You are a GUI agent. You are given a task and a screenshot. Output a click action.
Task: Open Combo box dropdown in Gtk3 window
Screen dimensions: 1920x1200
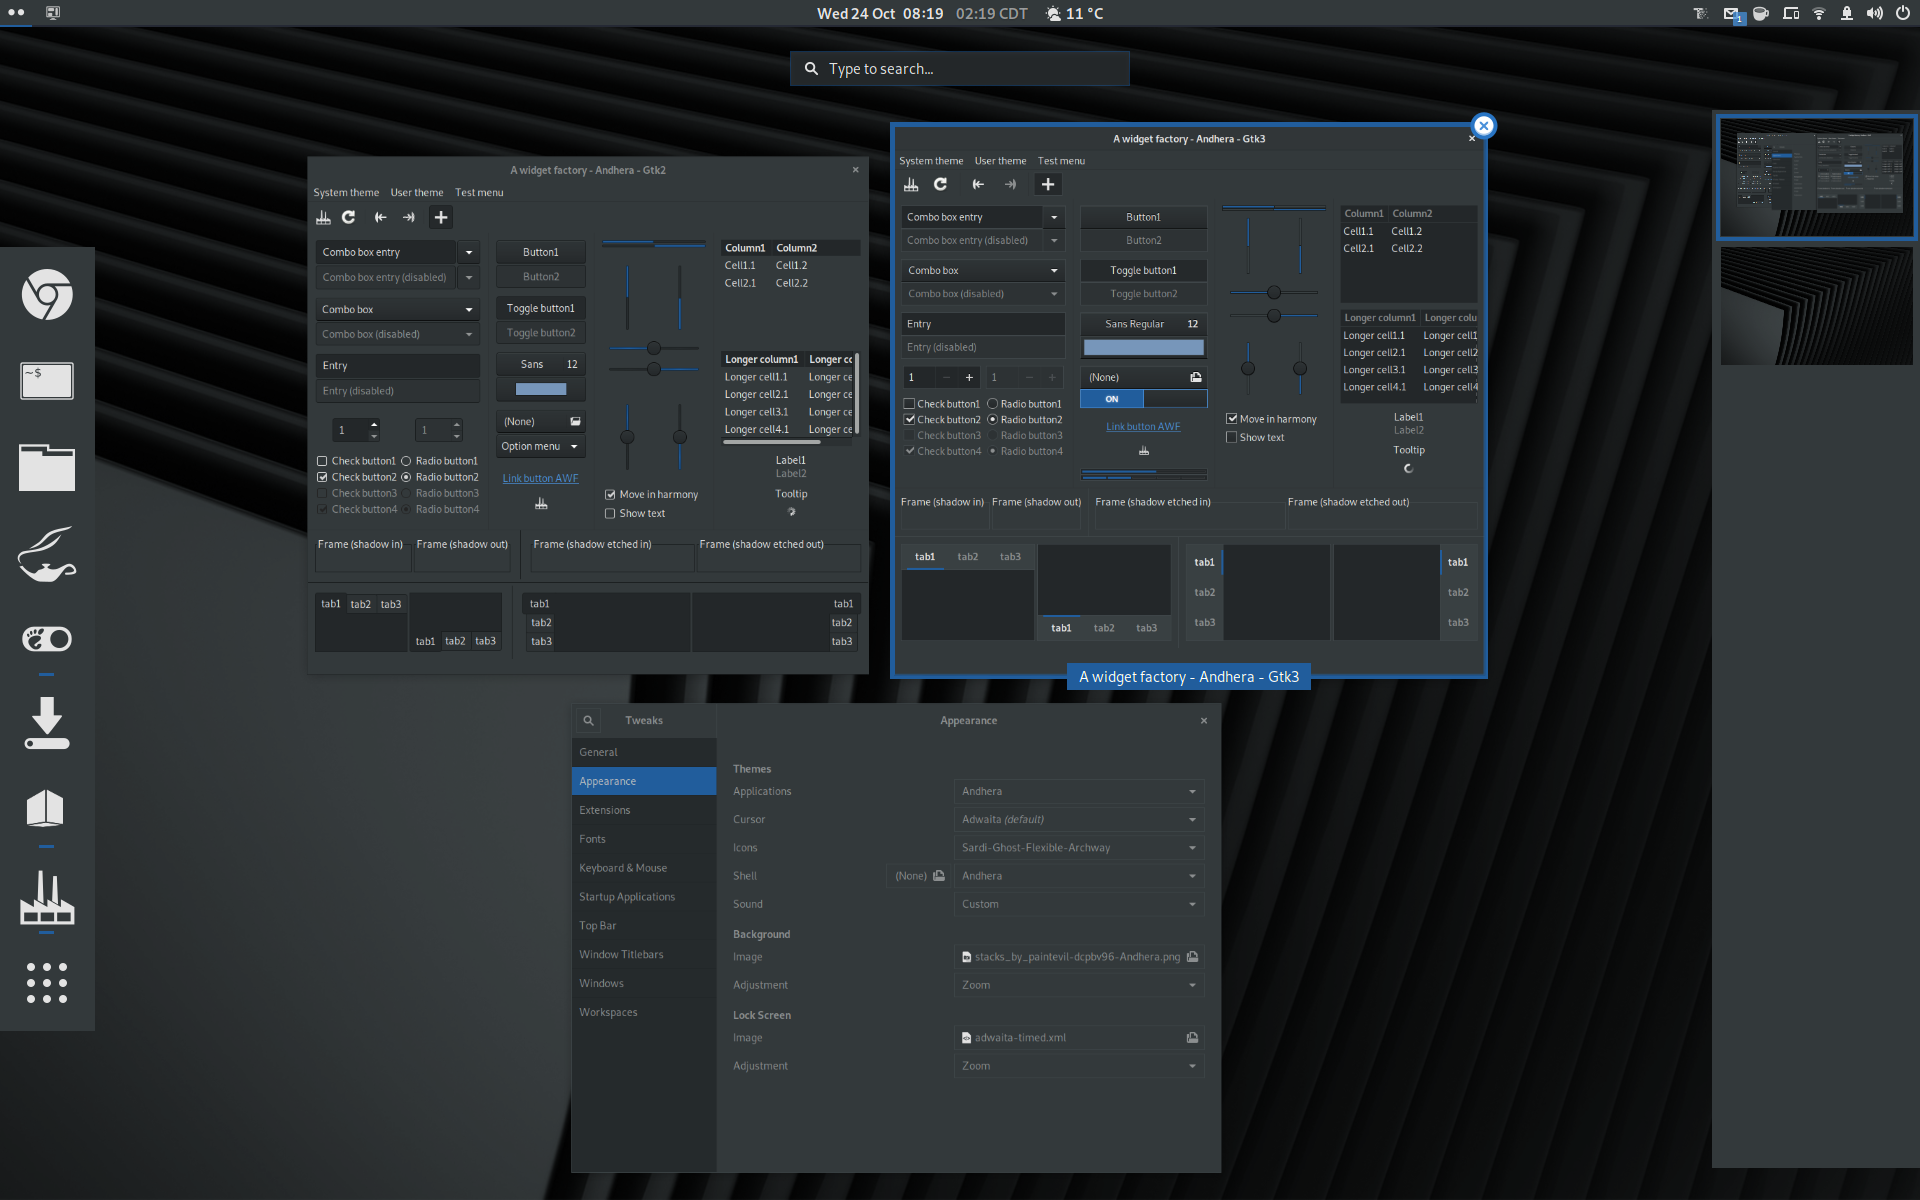tap(983, 271)
